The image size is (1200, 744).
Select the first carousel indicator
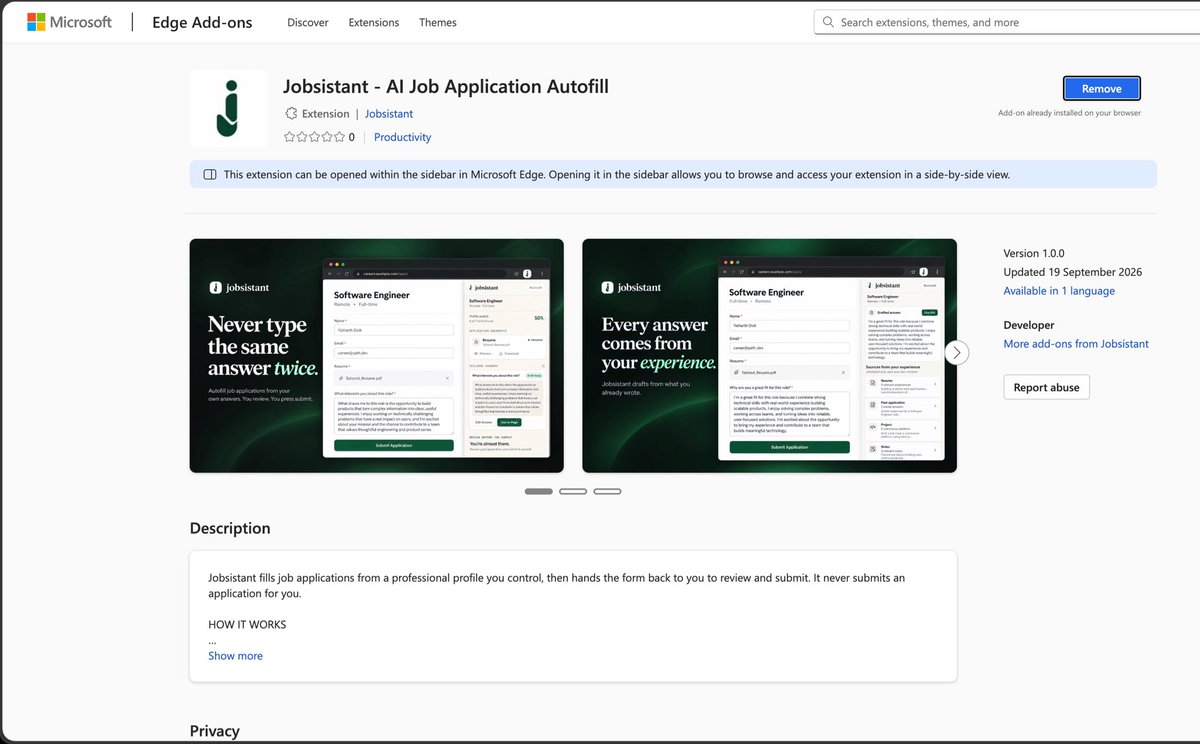click(x=538, y=491)
